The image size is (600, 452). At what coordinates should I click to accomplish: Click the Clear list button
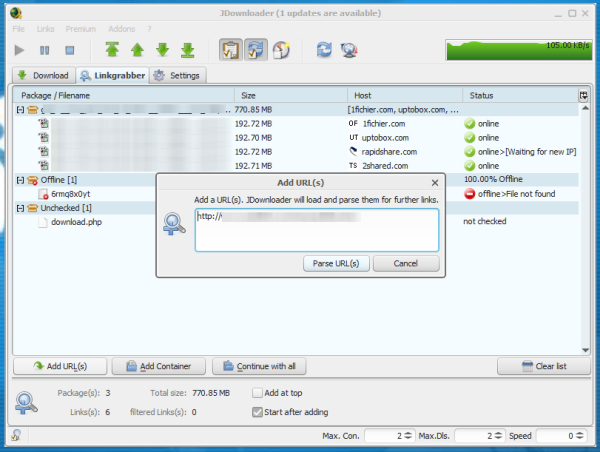pyautogui.click(x=543, y=366)
